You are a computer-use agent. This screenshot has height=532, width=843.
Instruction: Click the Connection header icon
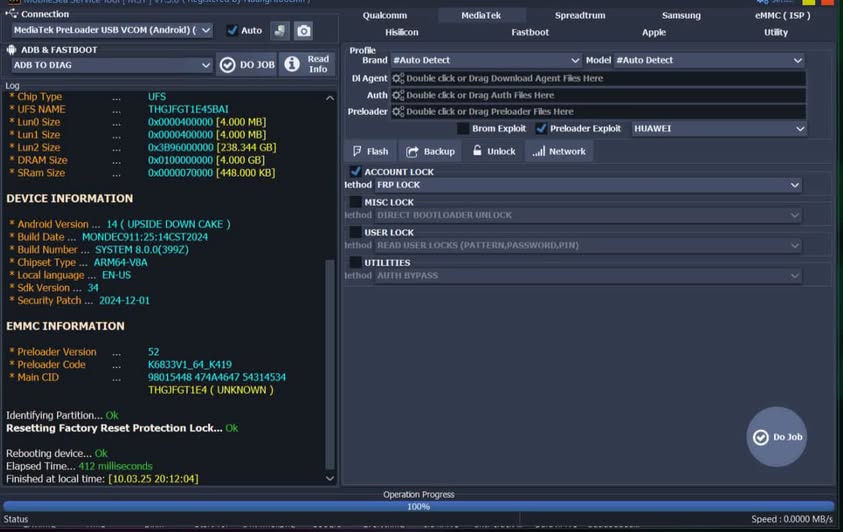11,14
